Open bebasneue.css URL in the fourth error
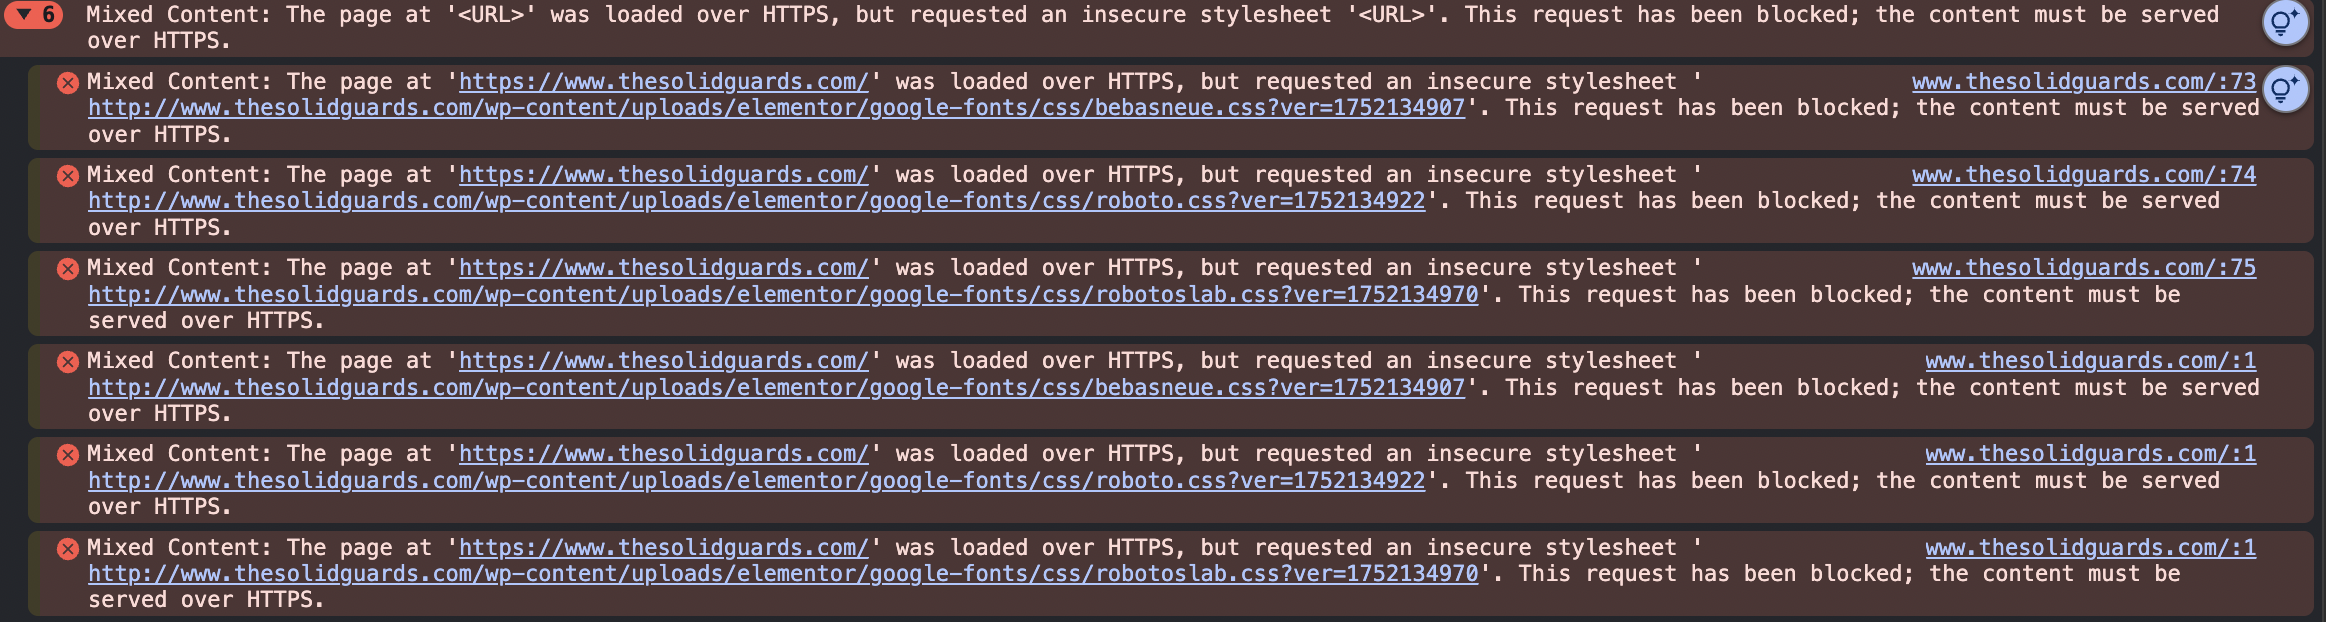2326x622 pixels. coord(777,388)
